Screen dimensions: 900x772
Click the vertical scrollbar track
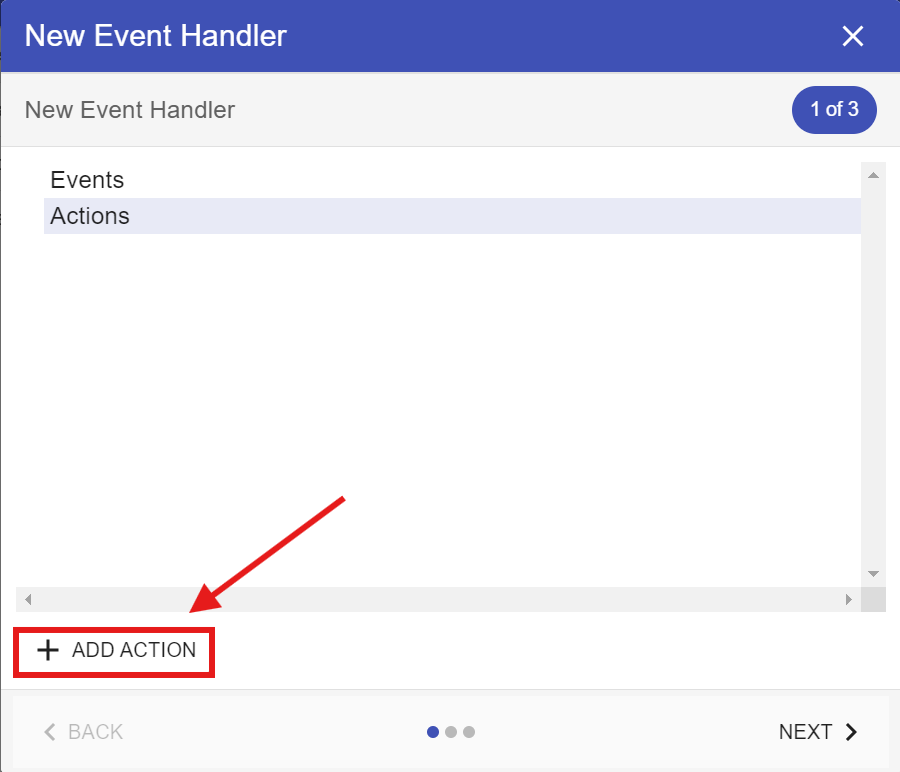pos(873,380)
